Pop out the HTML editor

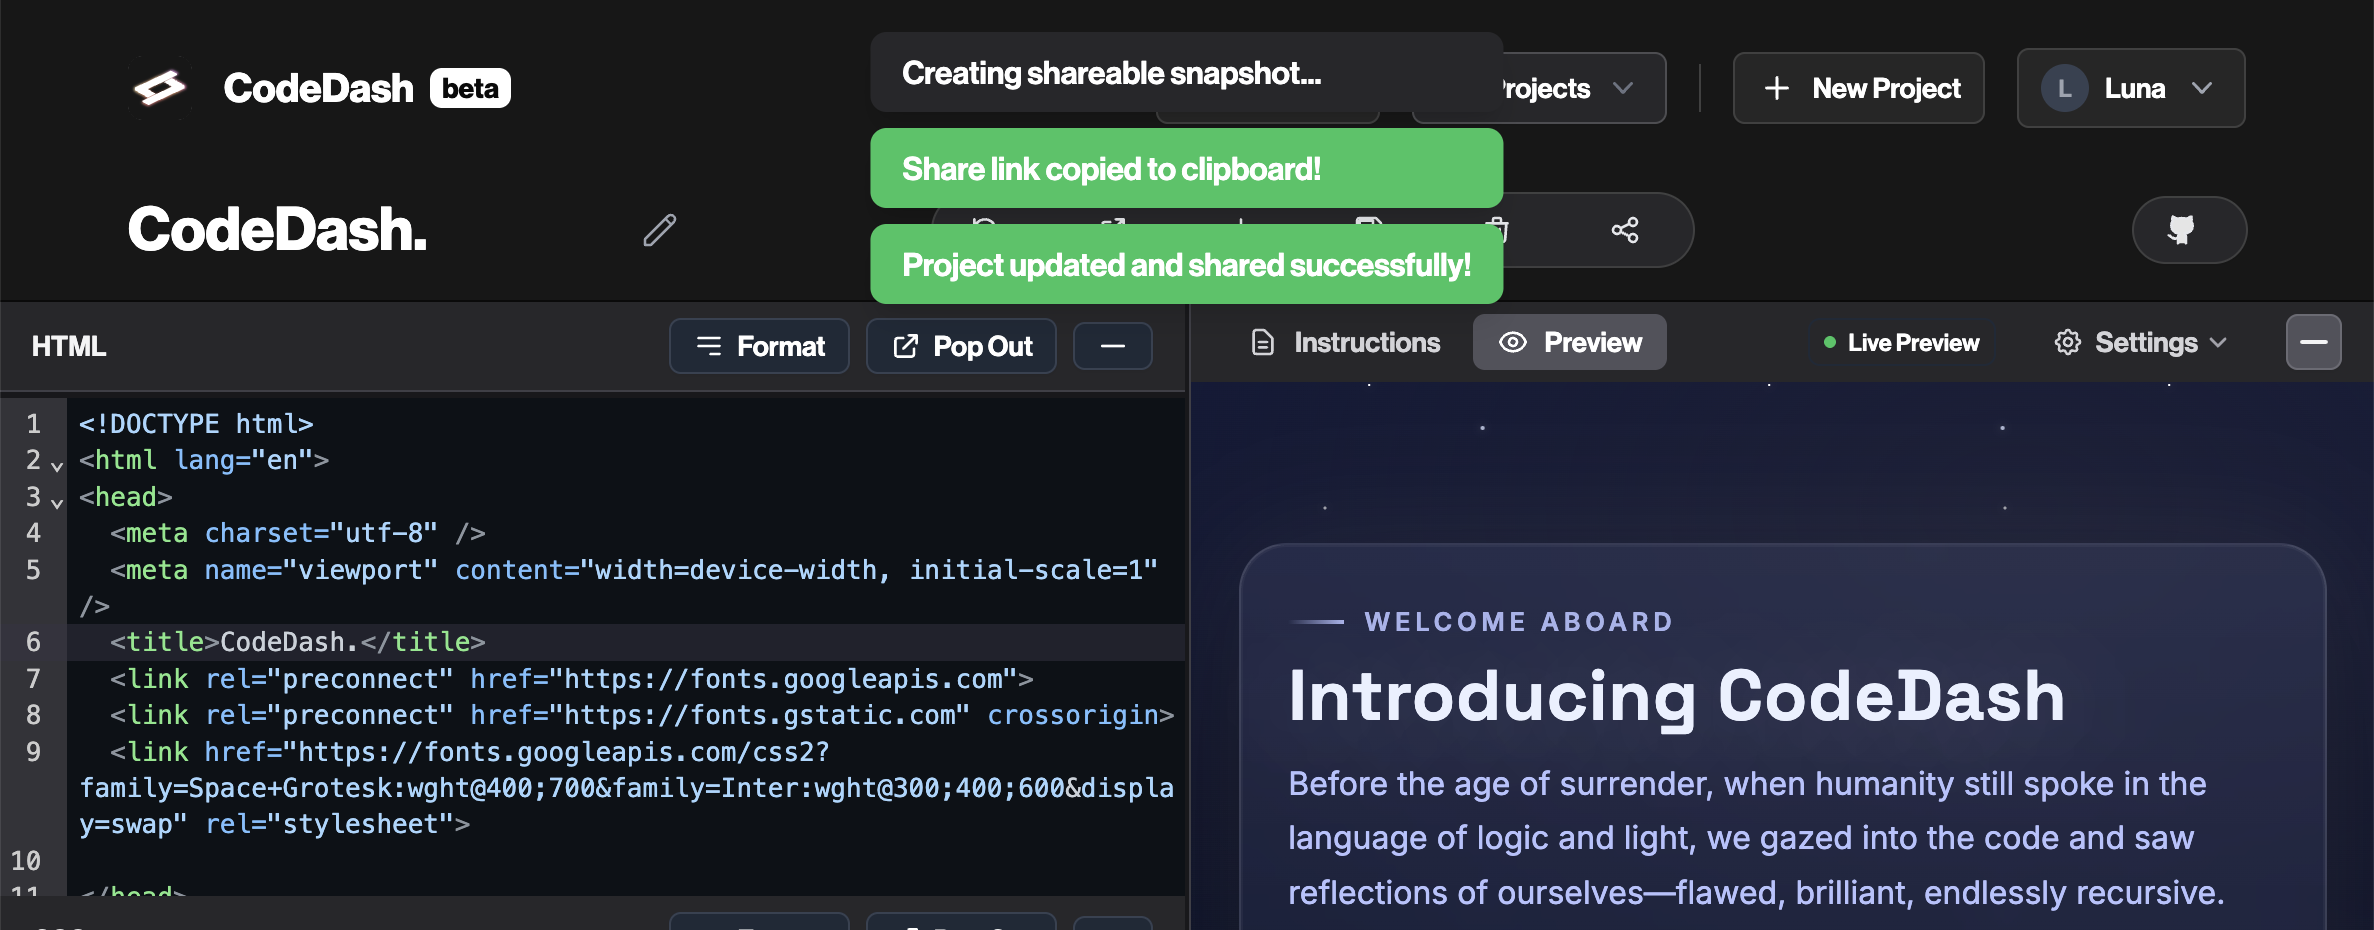960,346
